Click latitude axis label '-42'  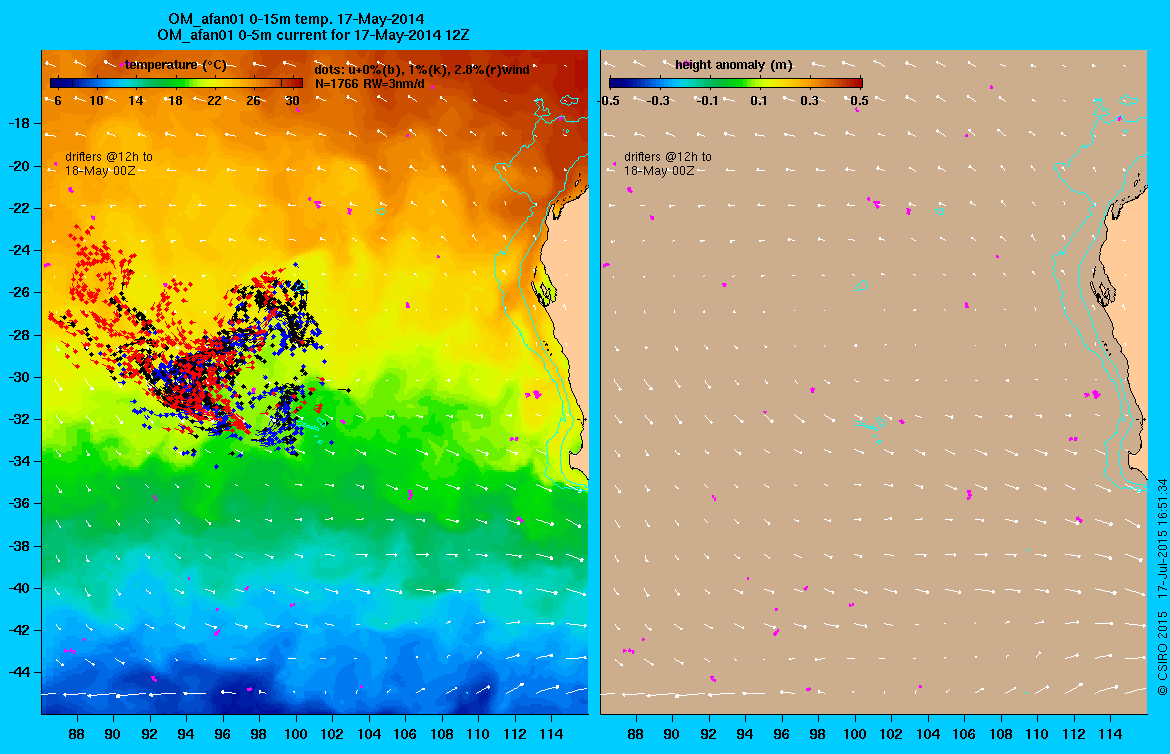[19, 630]
